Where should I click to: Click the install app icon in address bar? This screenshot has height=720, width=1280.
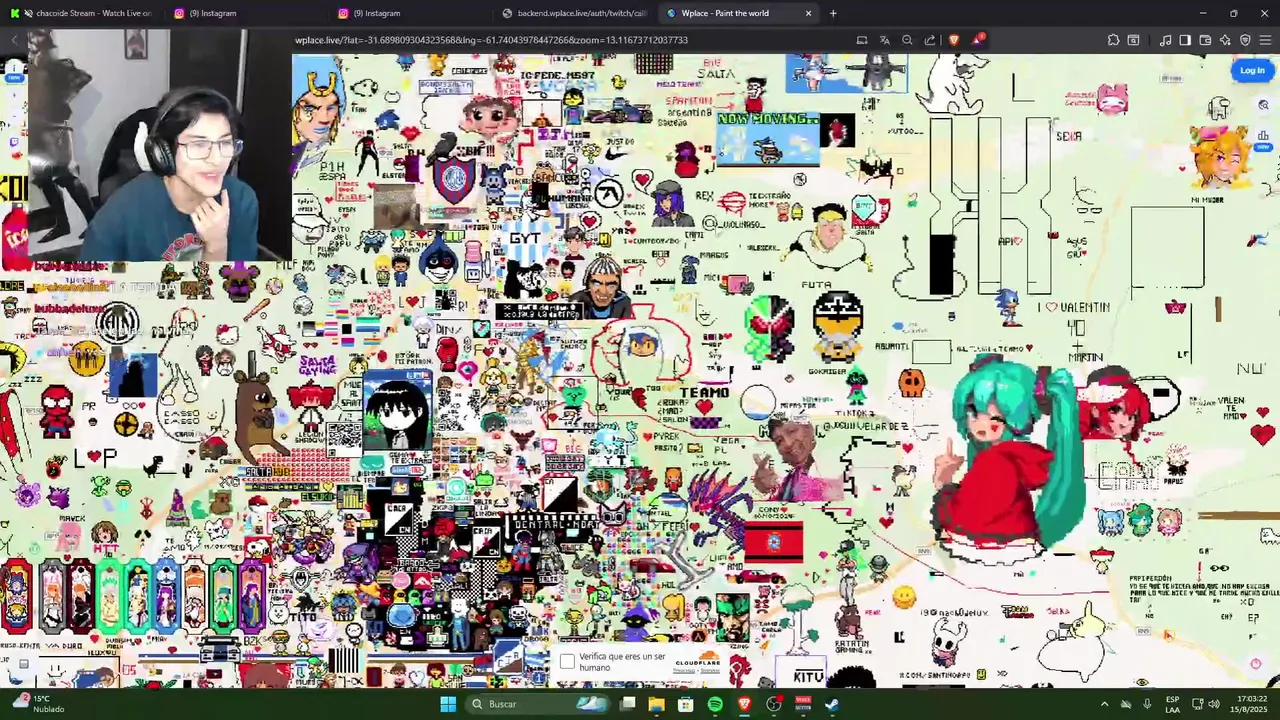pyautogui.click(x=862, y=40)
